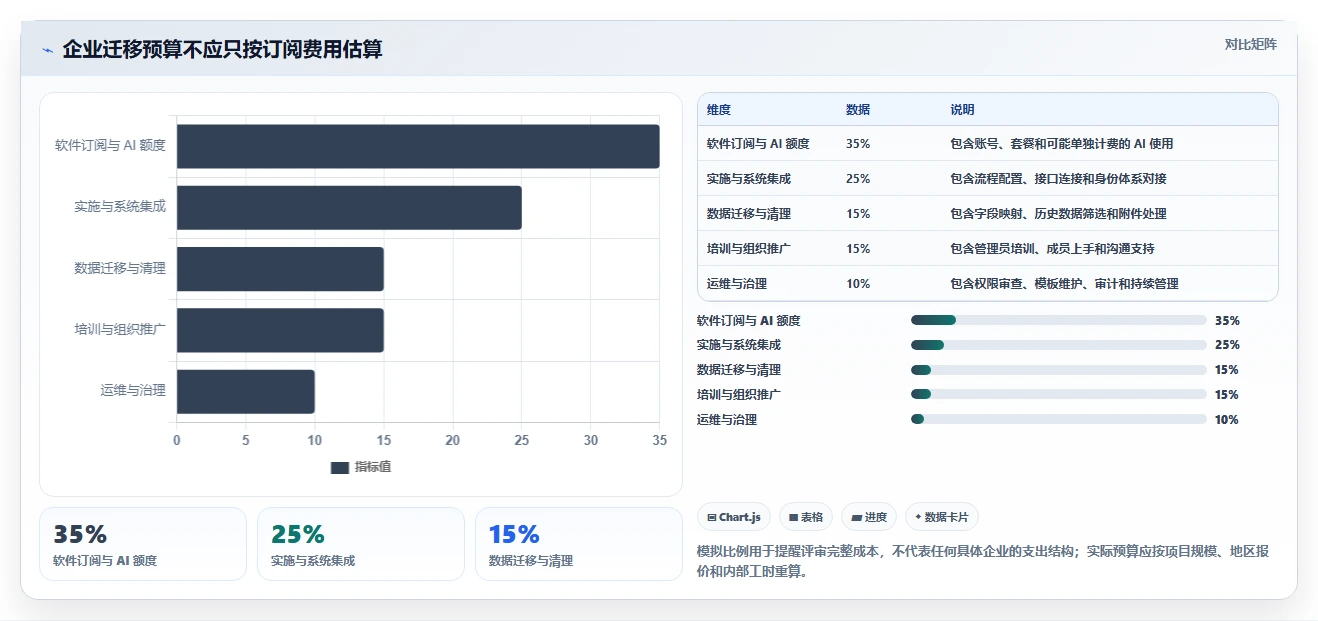The height and width of the screenshot is (621, 1318).
Task: Click the description 包含流程配置、接口连接和身份体系对接
Action: pyautogui.click(x=1058, y=179)
